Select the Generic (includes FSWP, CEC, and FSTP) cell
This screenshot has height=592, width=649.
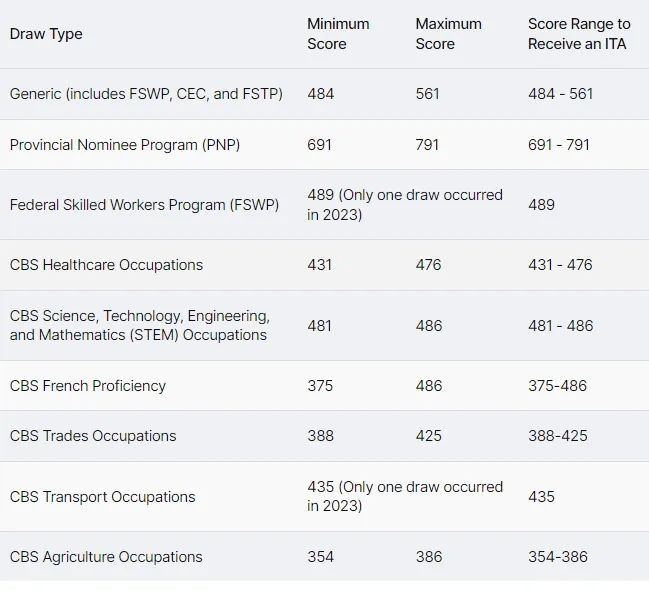pyautogui.click(x=146, y=94)
